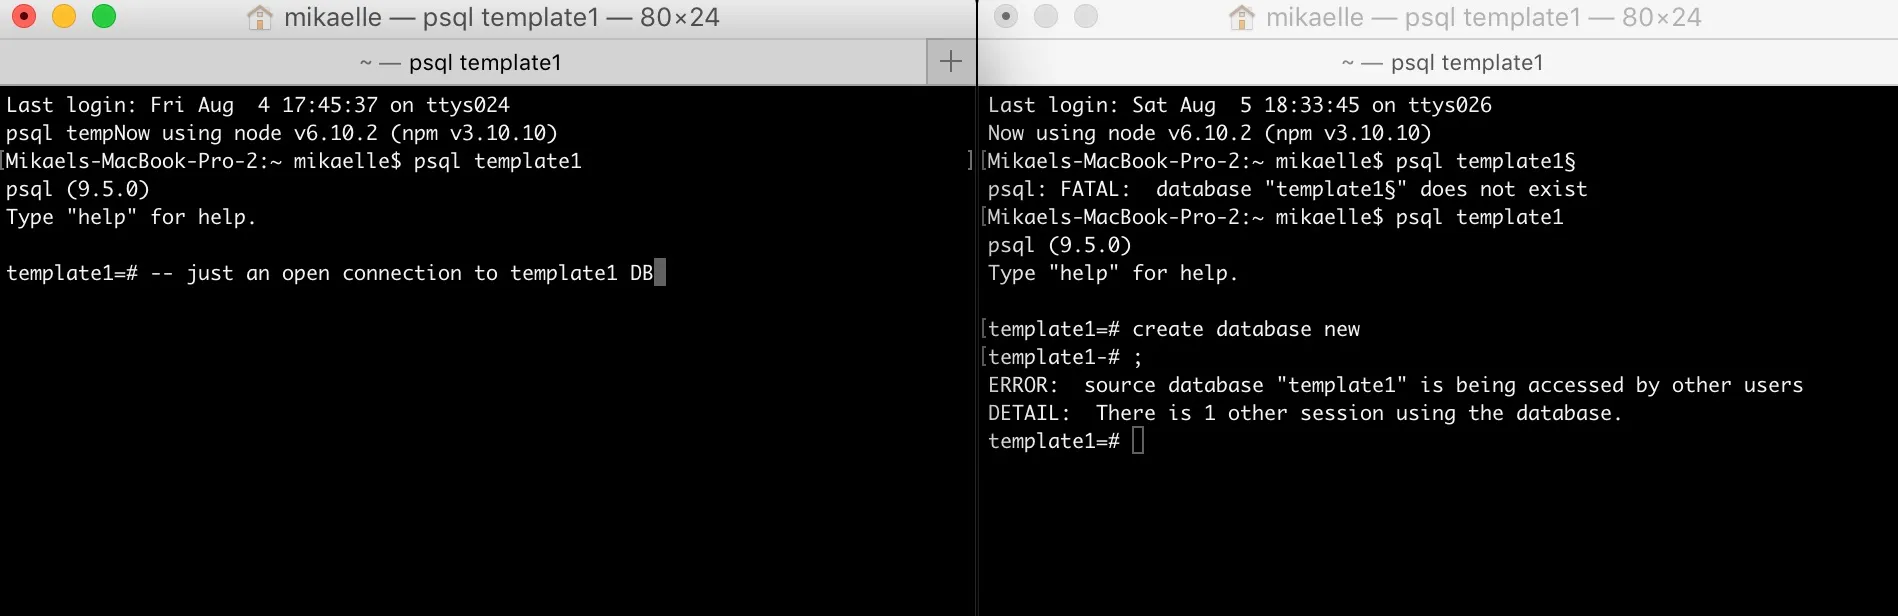Click the right window title bar text

[1483, 17]
